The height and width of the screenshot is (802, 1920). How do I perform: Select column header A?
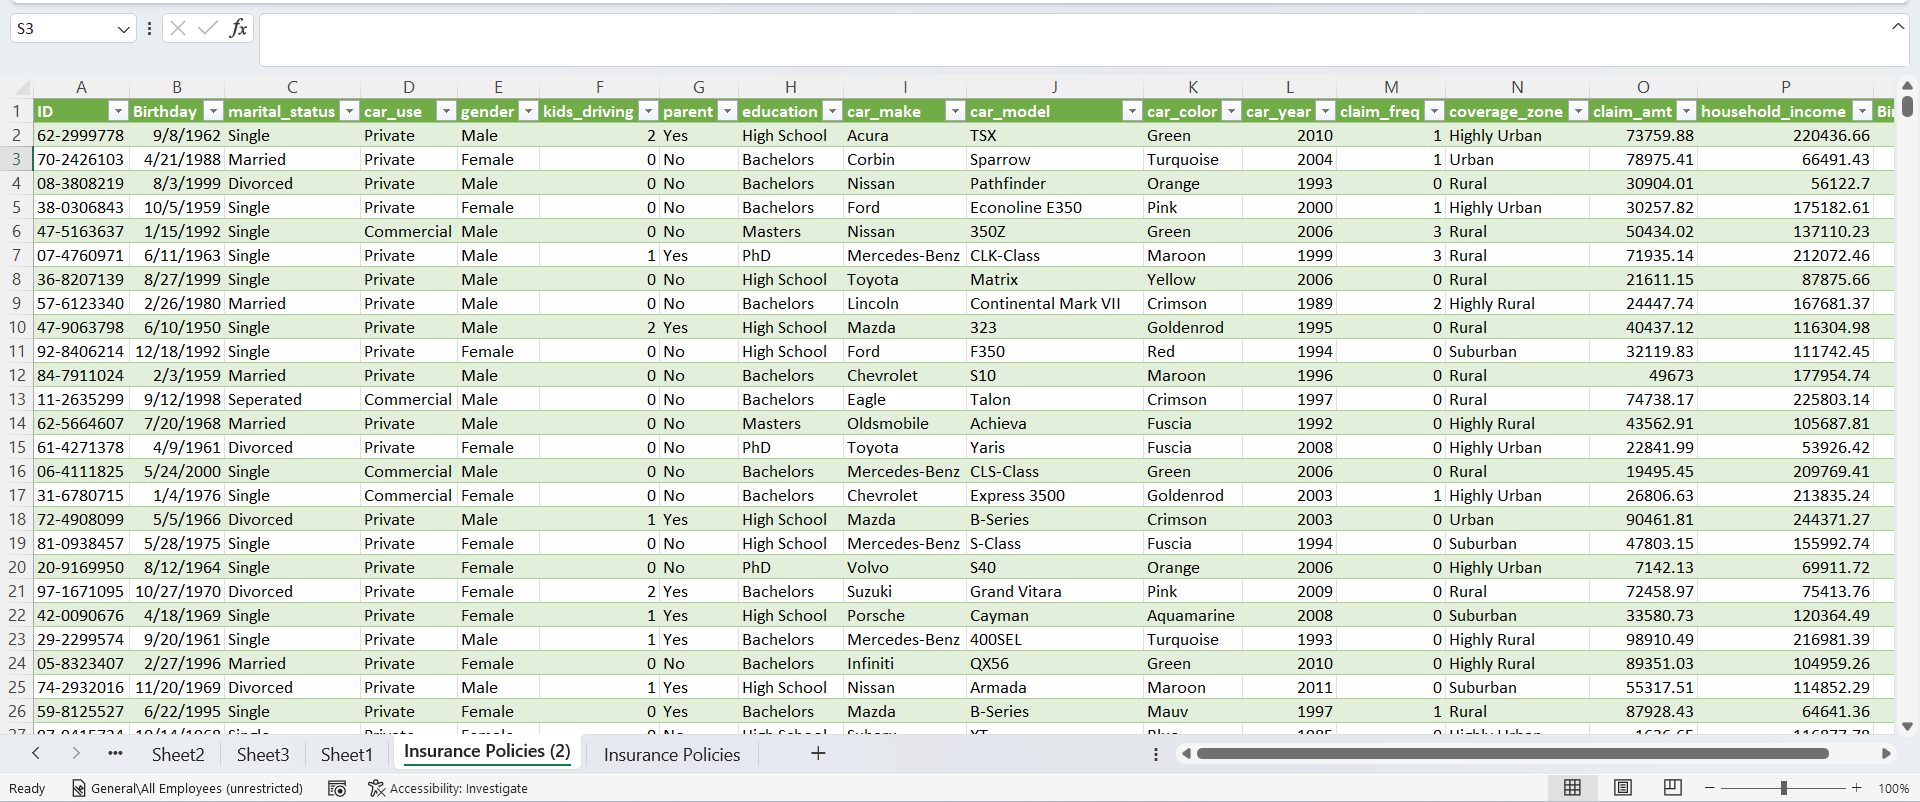[81, 87]
